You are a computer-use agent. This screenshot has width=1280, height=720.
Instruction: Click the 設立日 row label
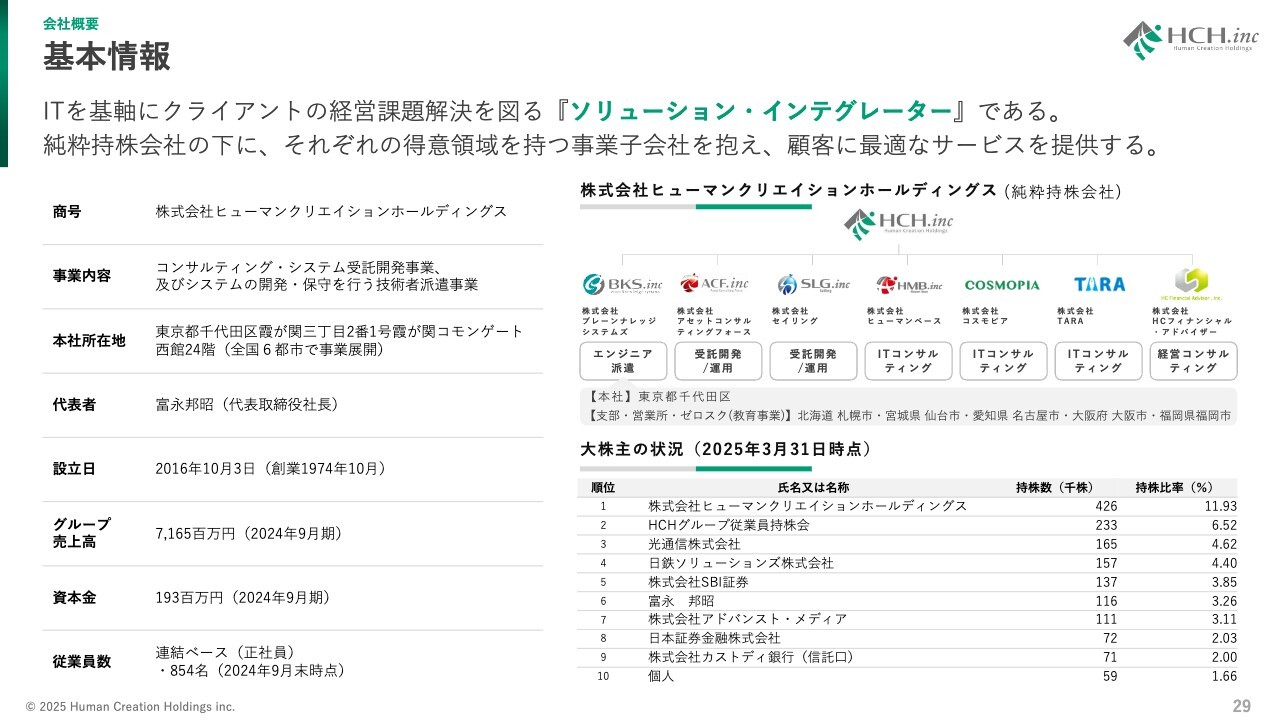click(x=74, y=469)
